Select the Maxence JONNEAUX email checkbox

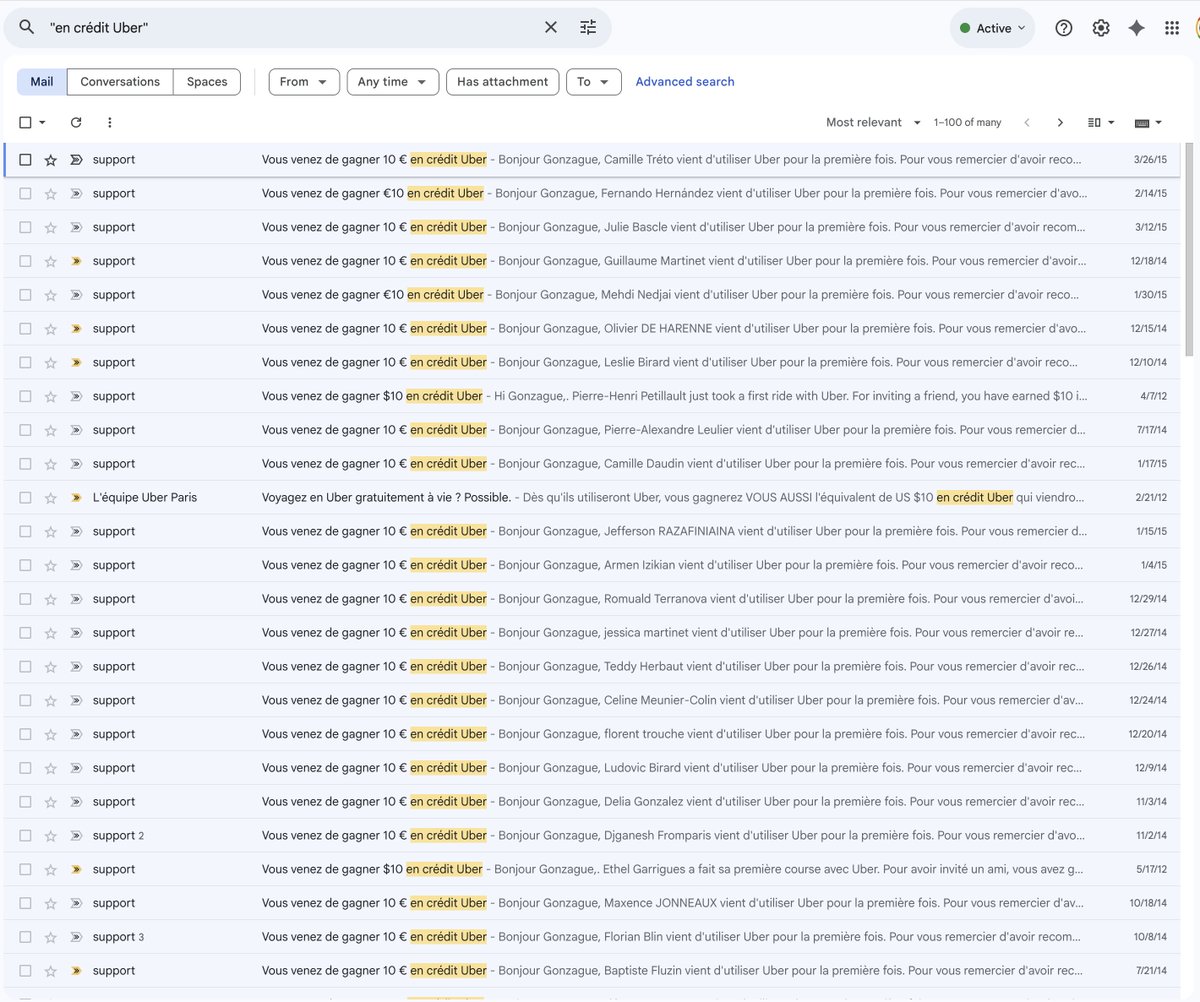pyautogui.click(x=25, y=903)
